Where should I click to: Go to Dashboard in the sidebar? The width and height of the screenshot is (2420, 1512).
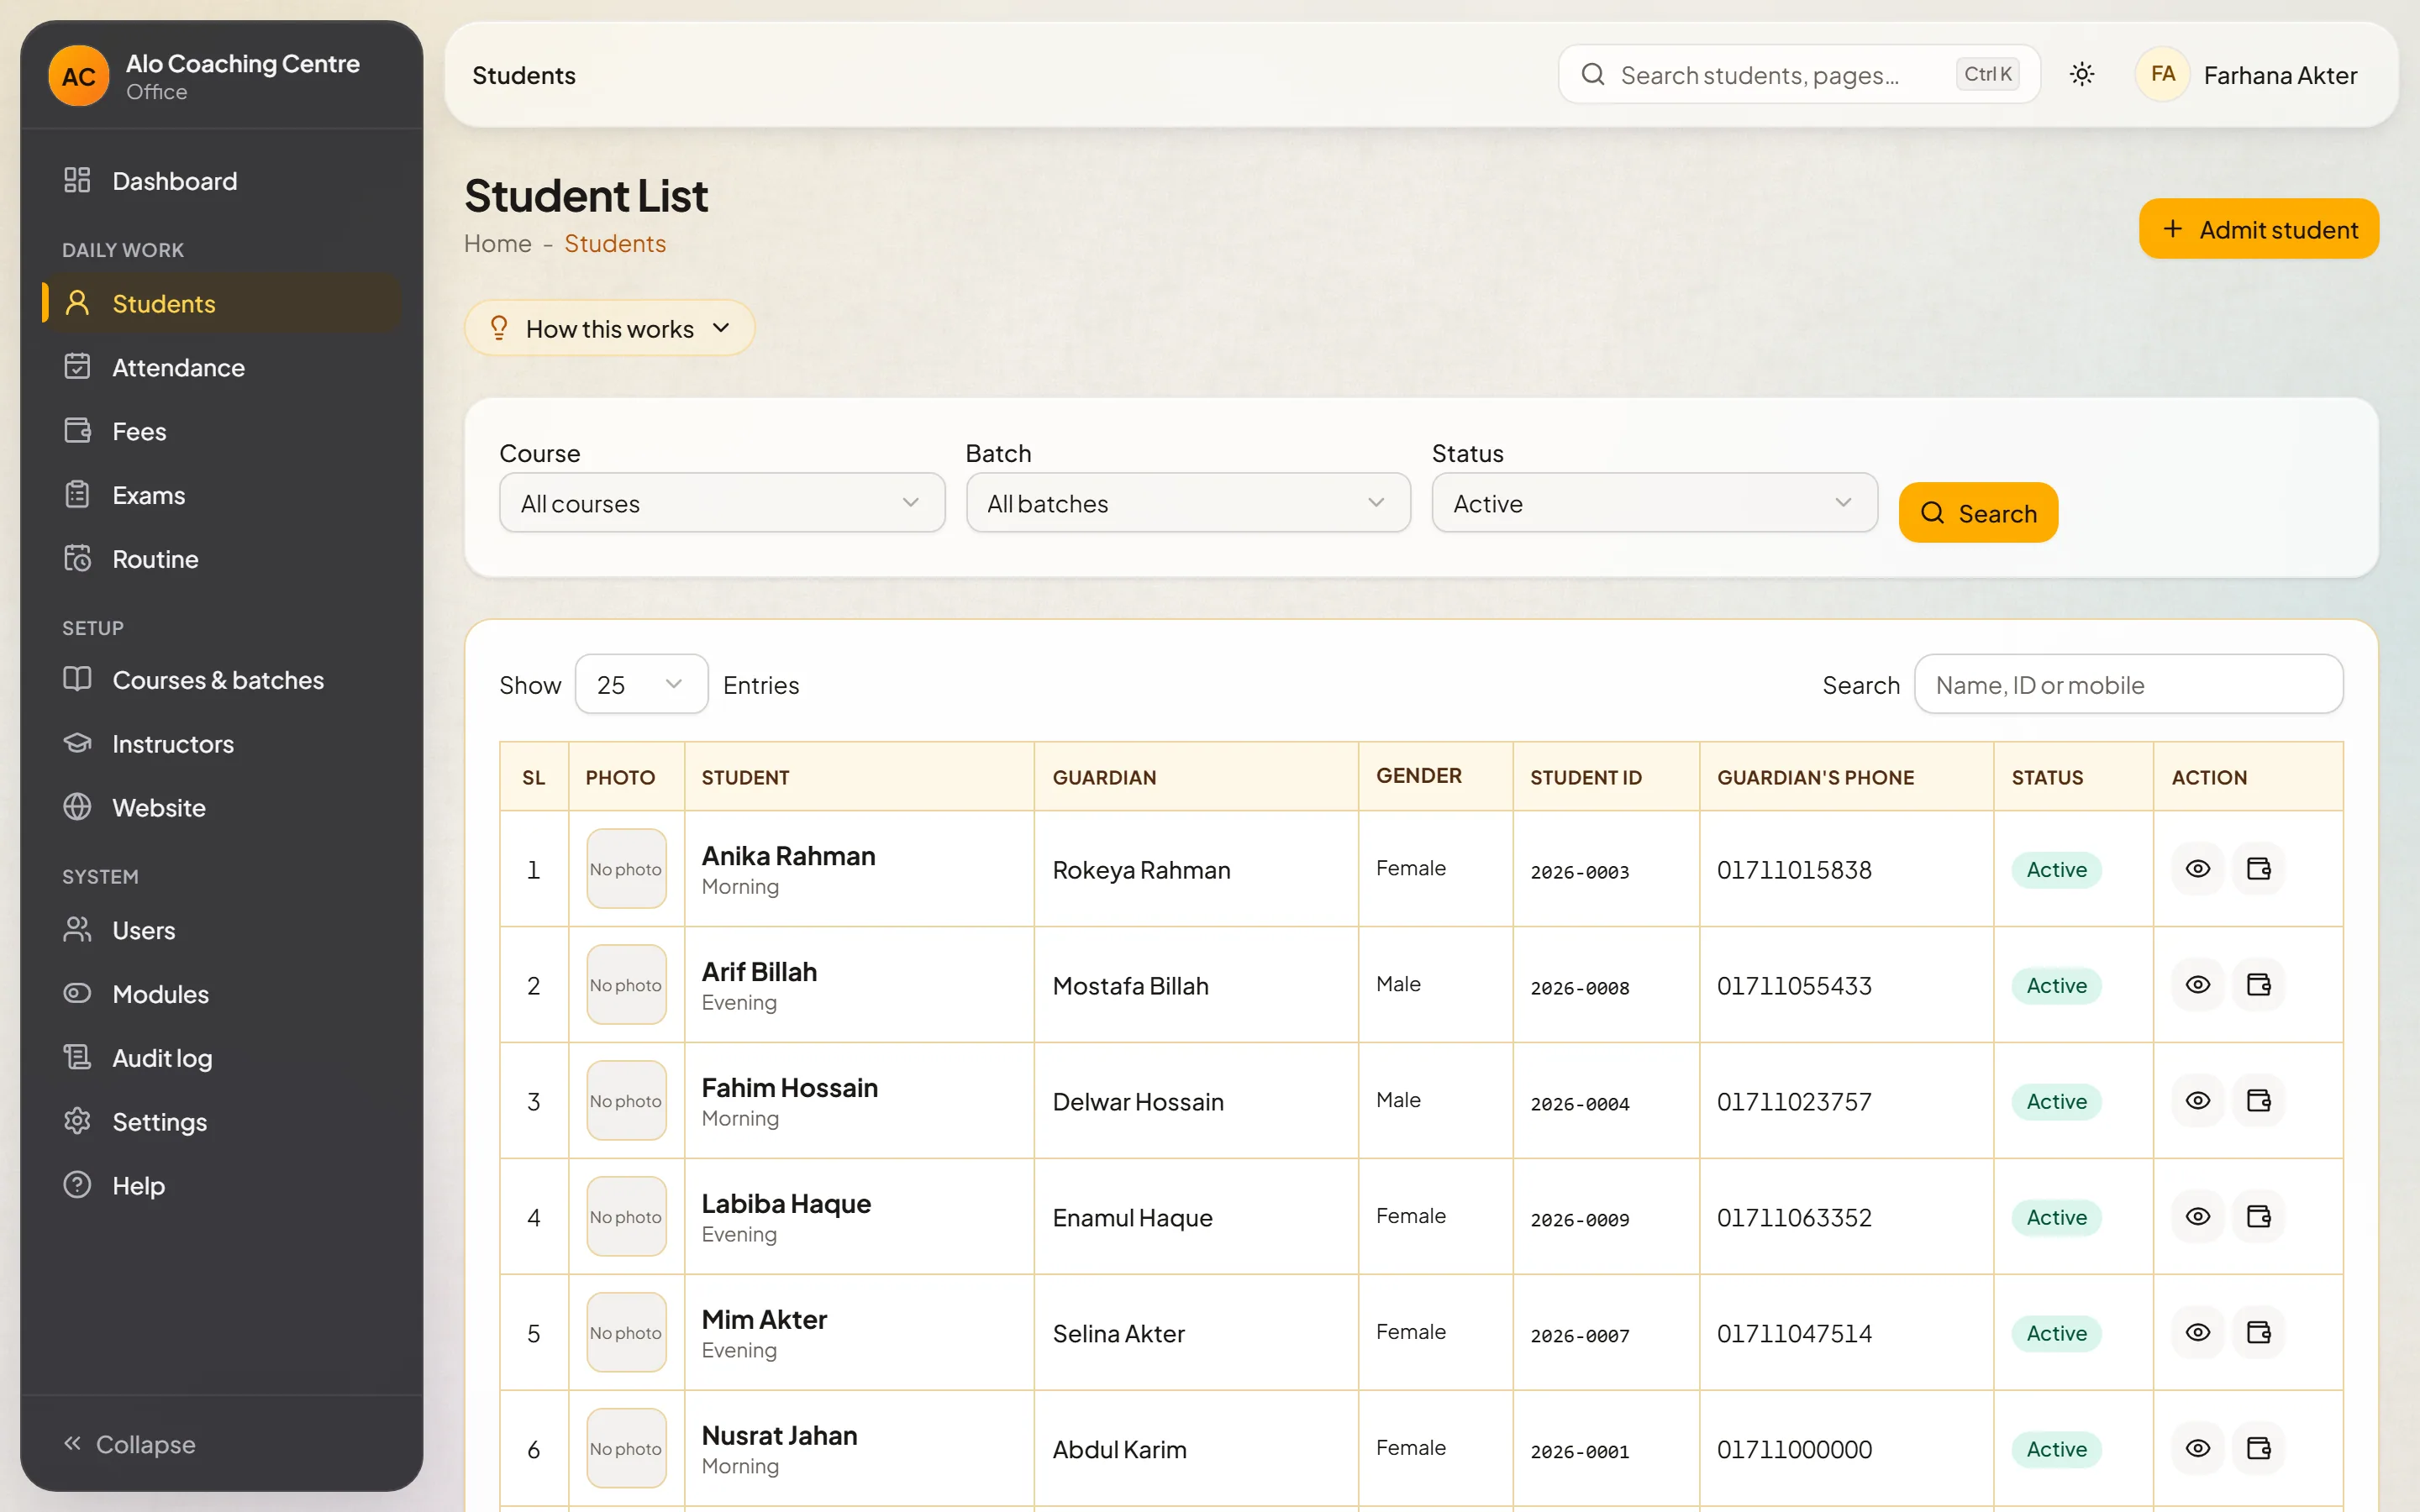[222, 181]
